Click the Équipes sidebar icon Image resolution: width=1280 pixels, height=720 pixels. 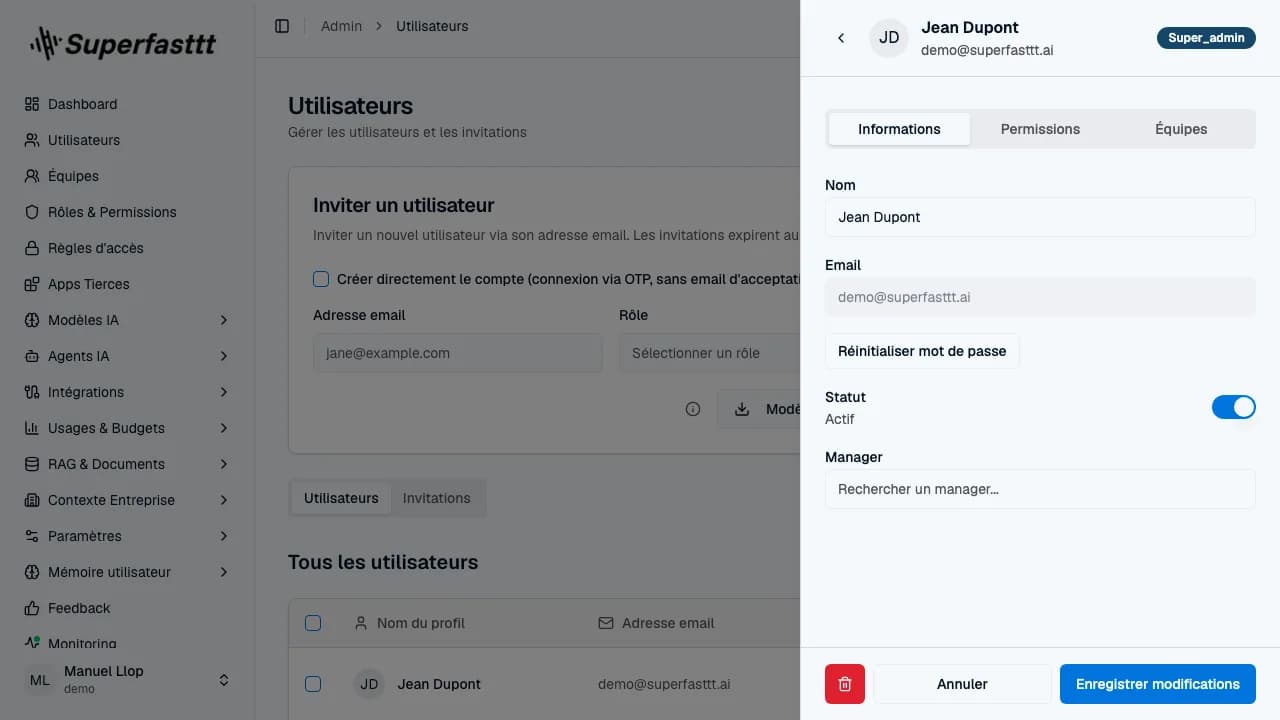[32, 176]
